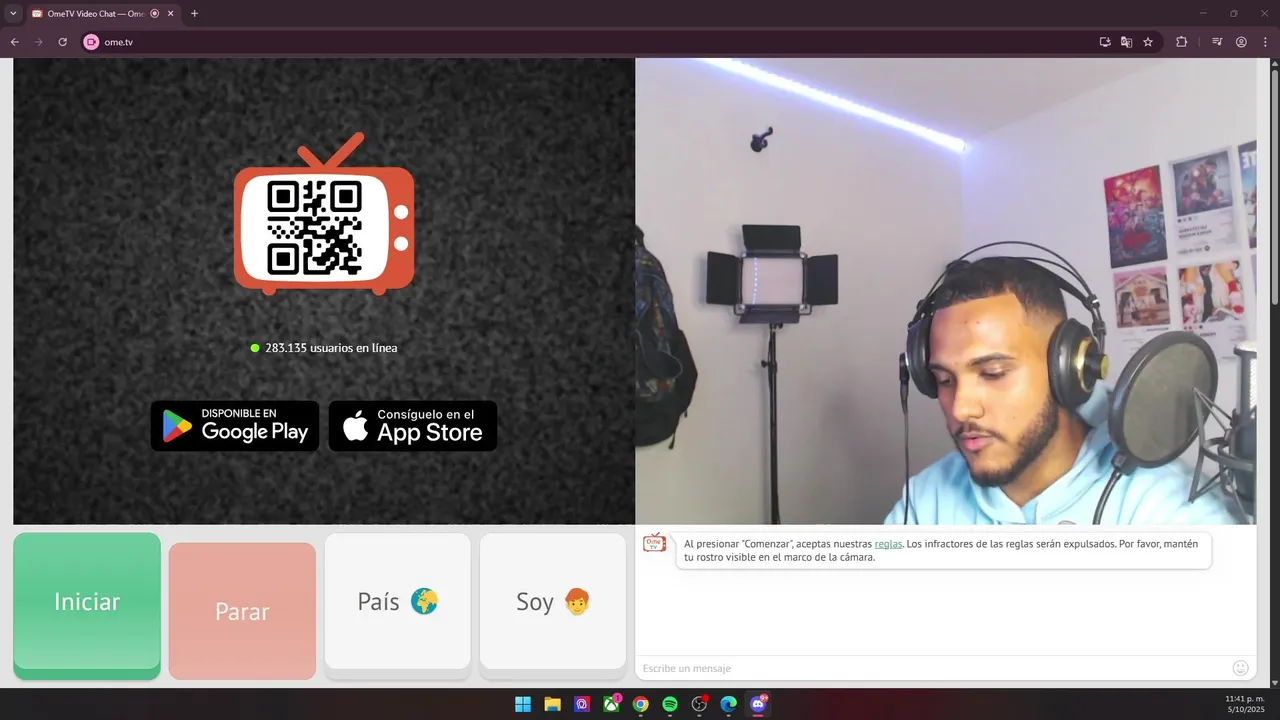This screenshot has height=720, width=1280.
Task: Open the reglas rules link
Action: pyautogui.click(x=888, y=544)
